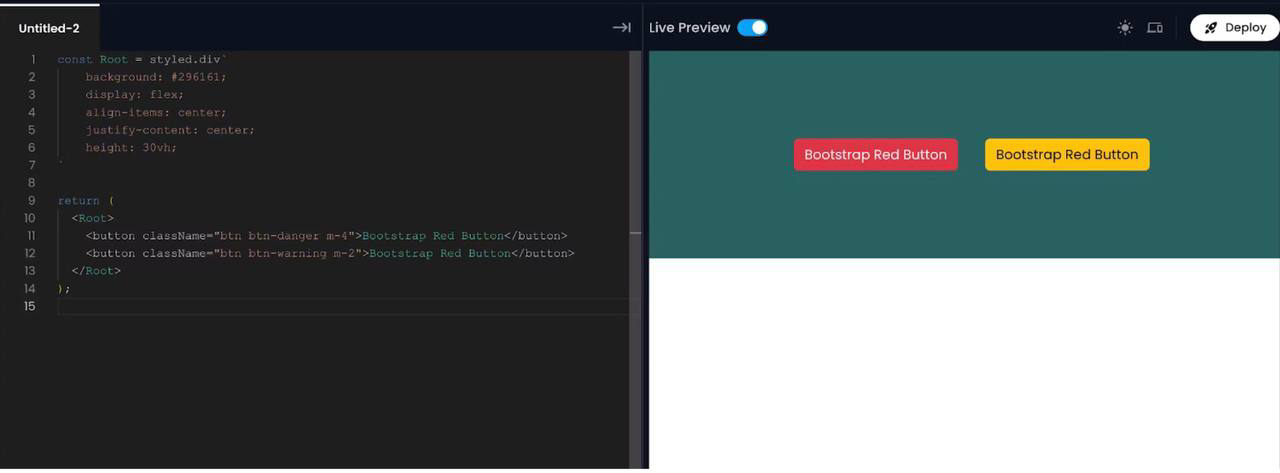The height and width of the screenshot is (473, 1280).
Task: Click the 'height: 30vh;' code line
Action: tap(131, 148)
